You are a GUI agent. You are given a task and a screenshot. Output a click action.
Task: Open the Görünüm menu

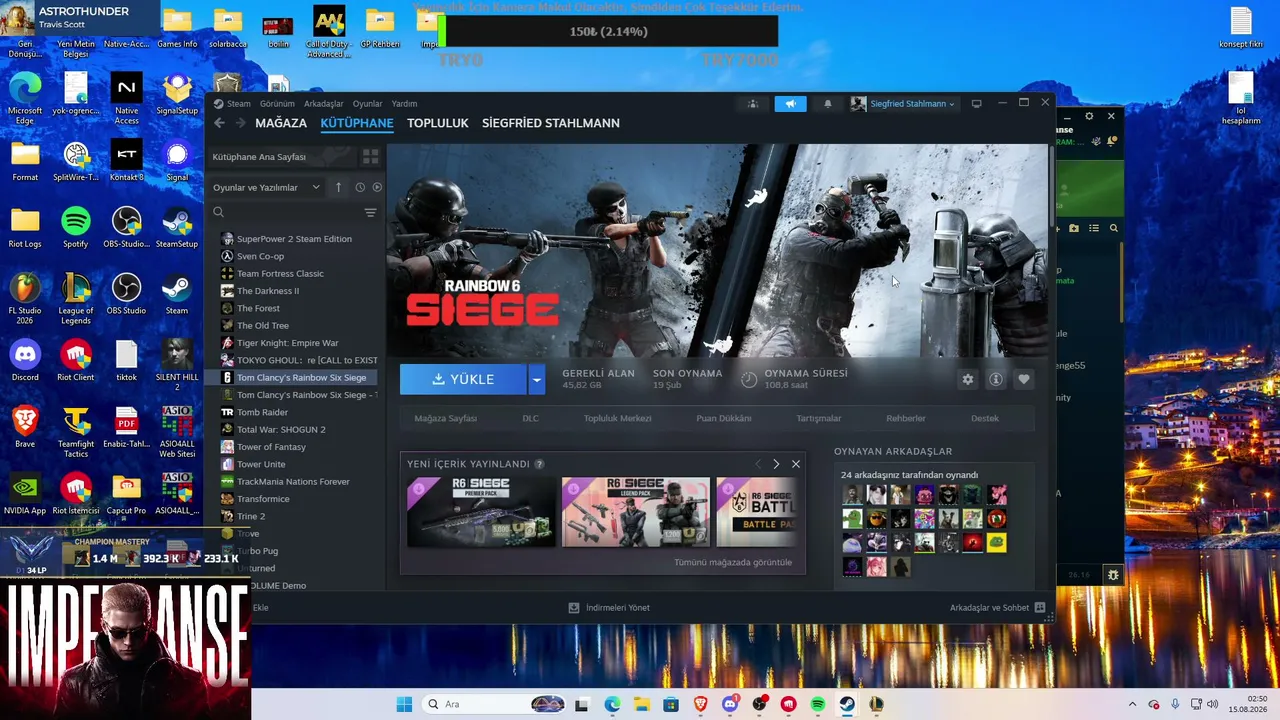(x=277, y=103)
